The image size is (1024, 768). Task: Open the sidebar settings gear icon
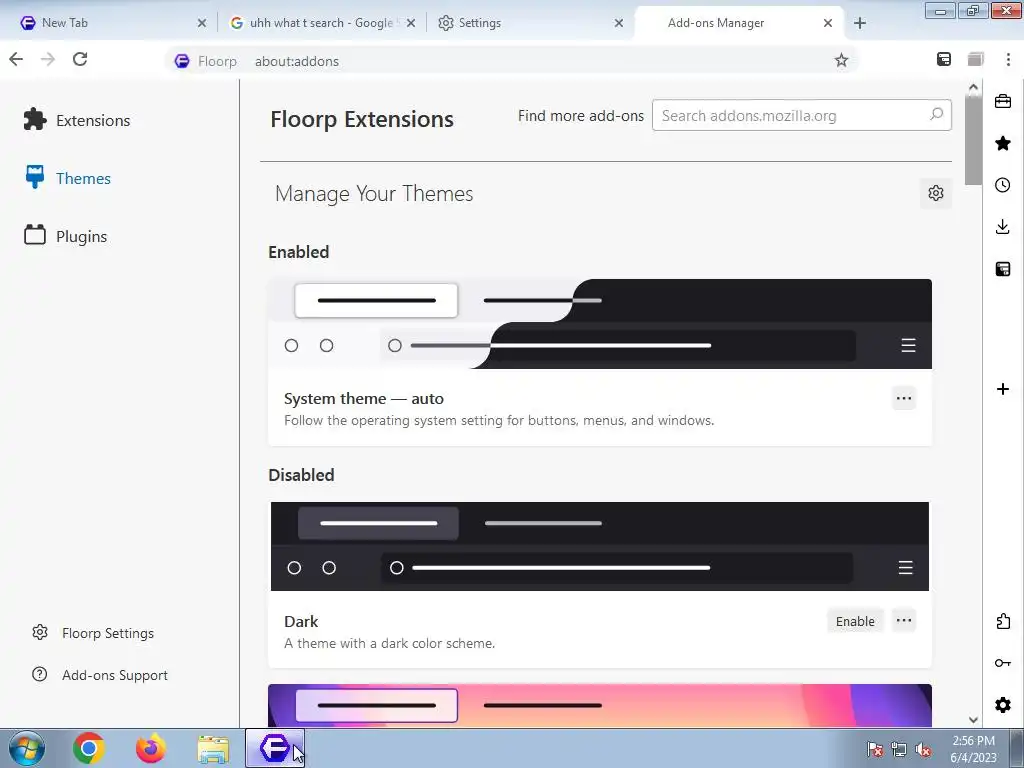[x=1003, y=705]
